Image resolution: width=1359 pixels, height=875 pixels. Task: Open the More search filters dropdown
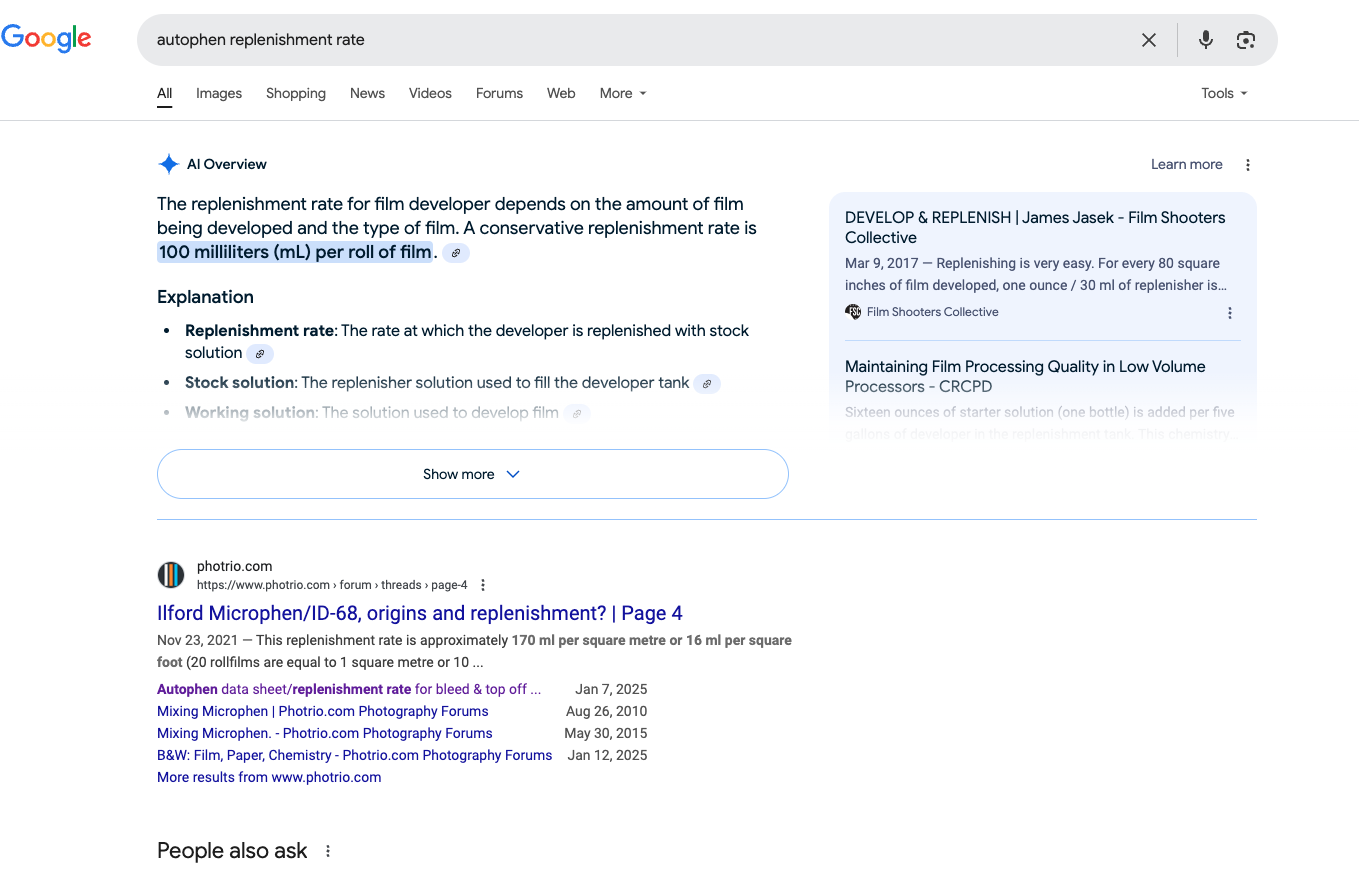click(623, 93)
